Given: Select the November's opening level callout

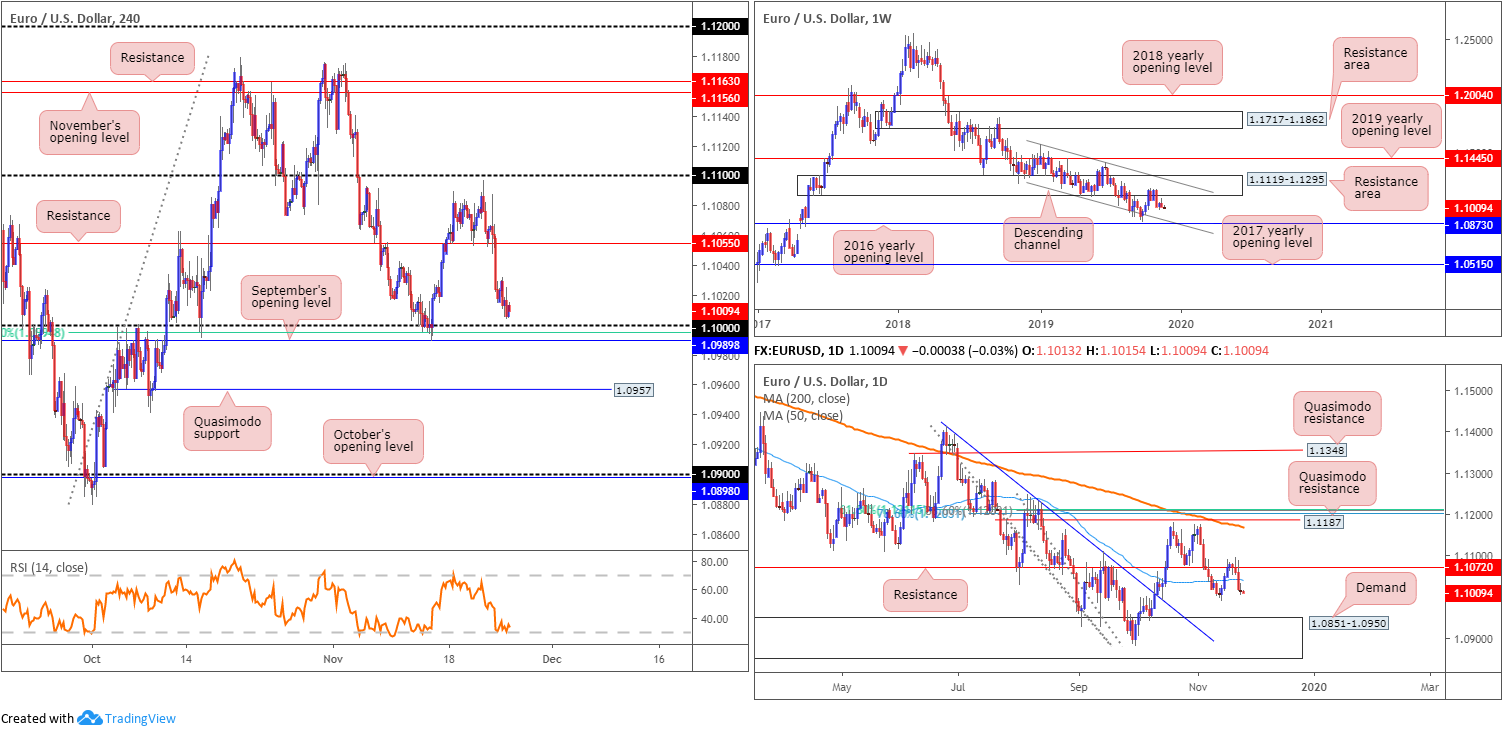Looking at the screenshot, I should click(x=89, y=132).
